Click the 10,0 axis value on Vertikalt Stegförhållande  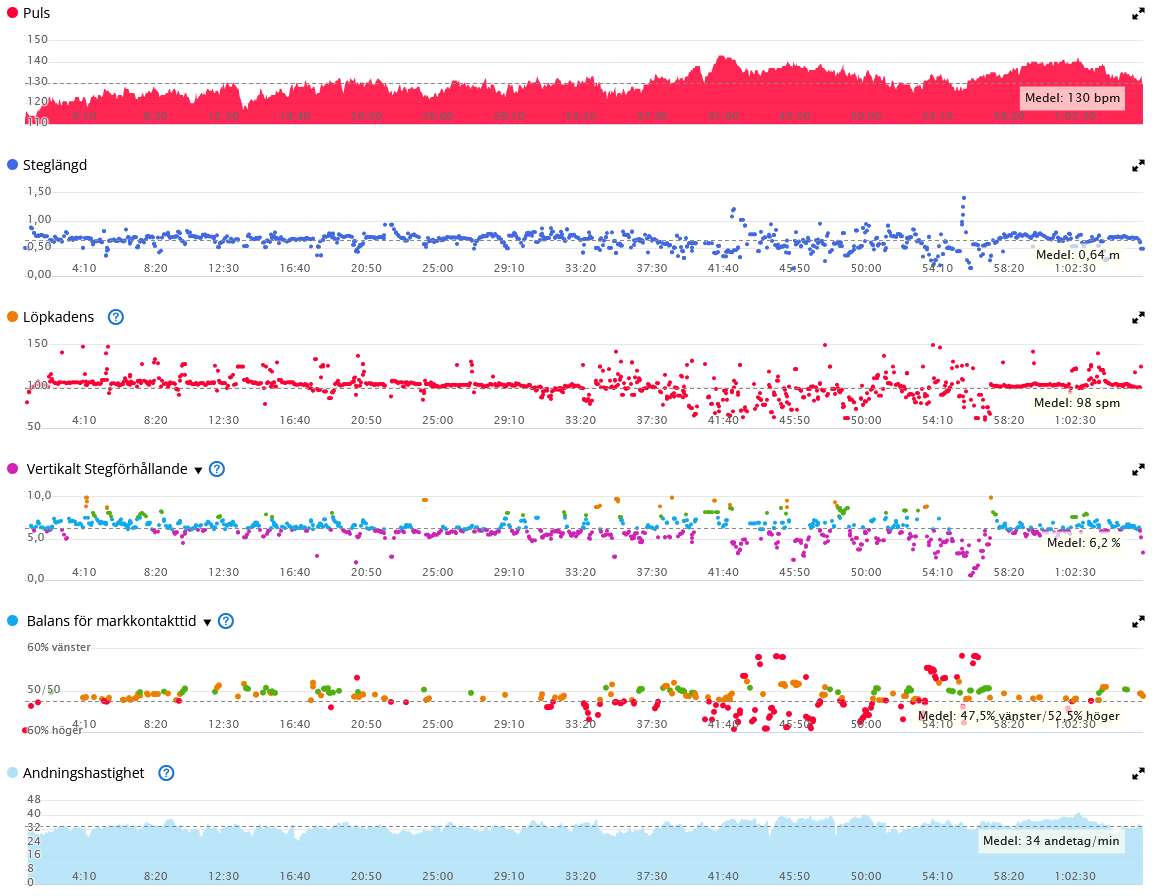tap(39, 495)
